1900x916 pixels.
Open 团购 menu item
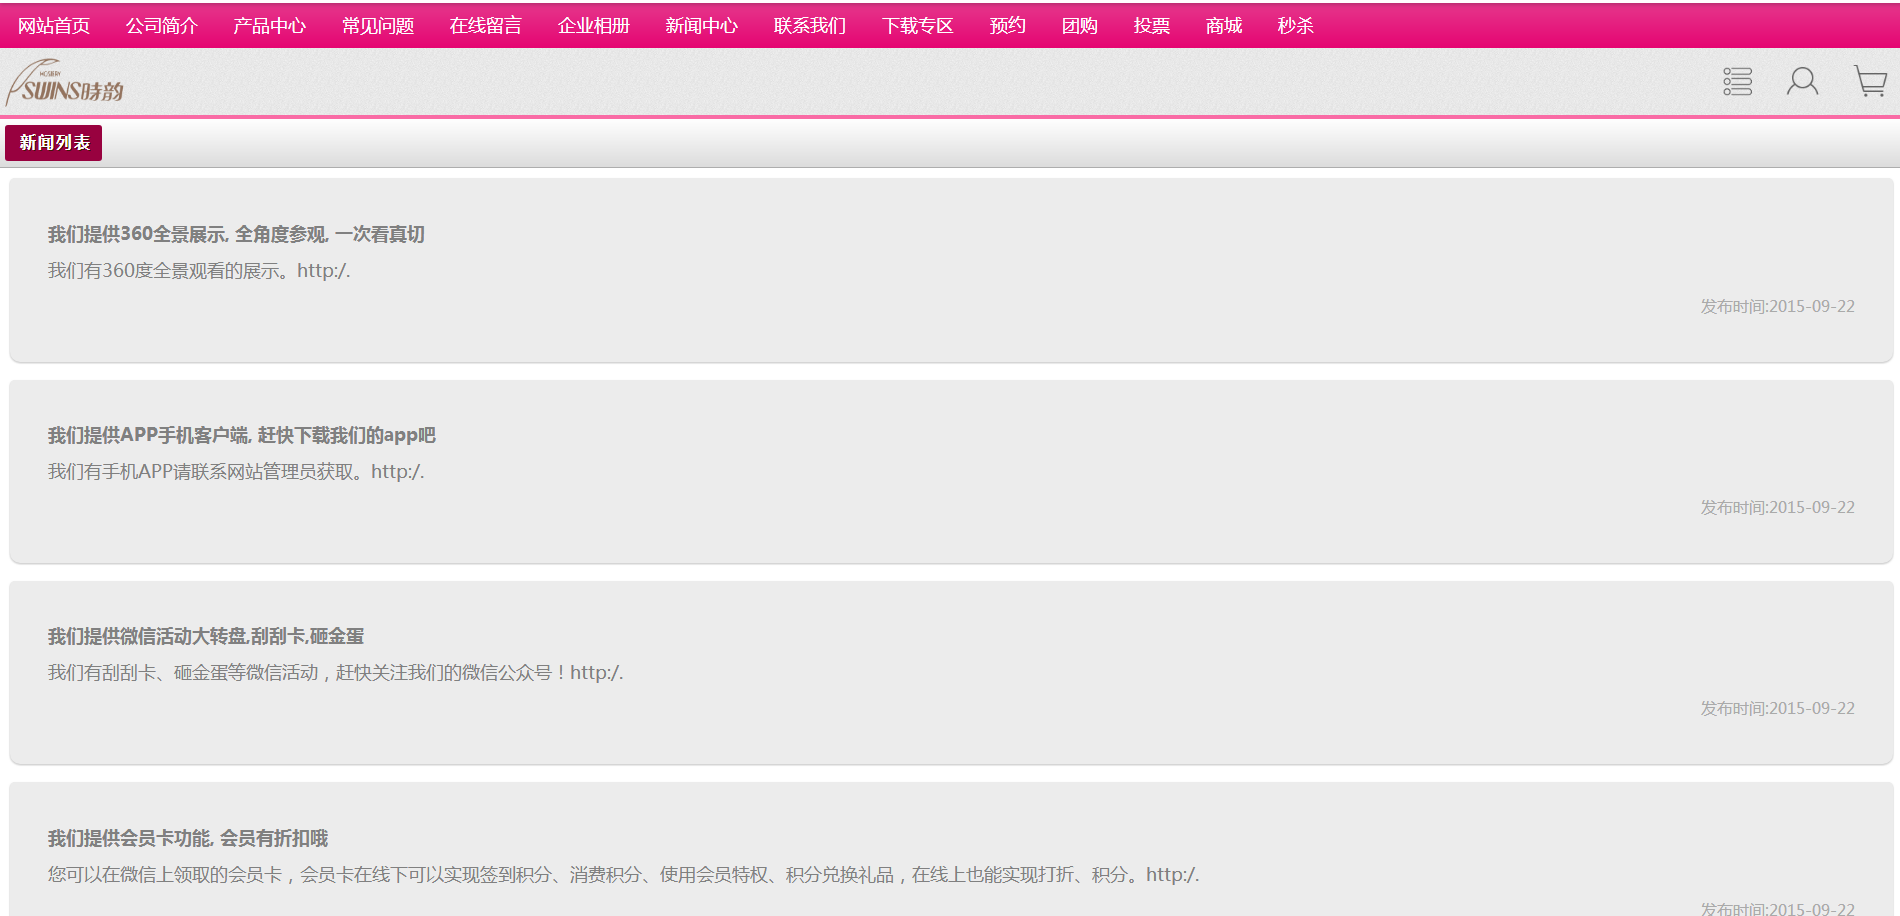pos(1080,26)
